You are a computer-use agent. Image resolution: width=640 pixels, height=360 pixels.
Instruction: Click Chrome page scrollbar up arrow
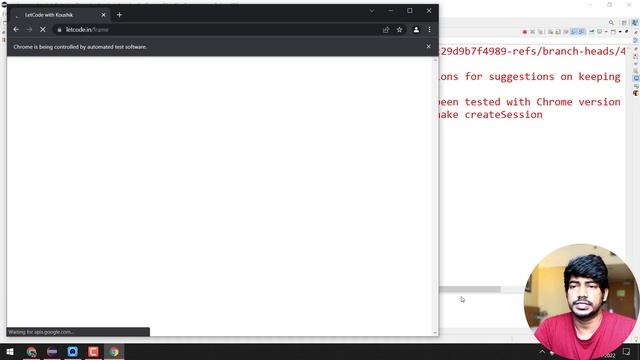[435, 60]
